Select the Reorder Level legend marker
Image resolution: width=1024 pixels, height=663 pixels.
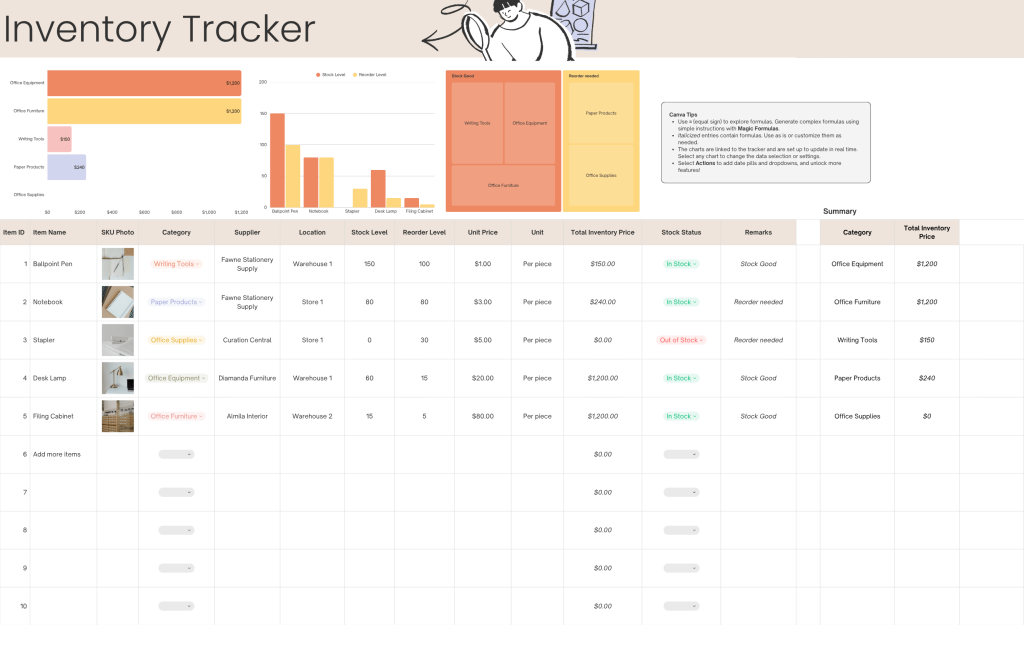coord(355,74)
